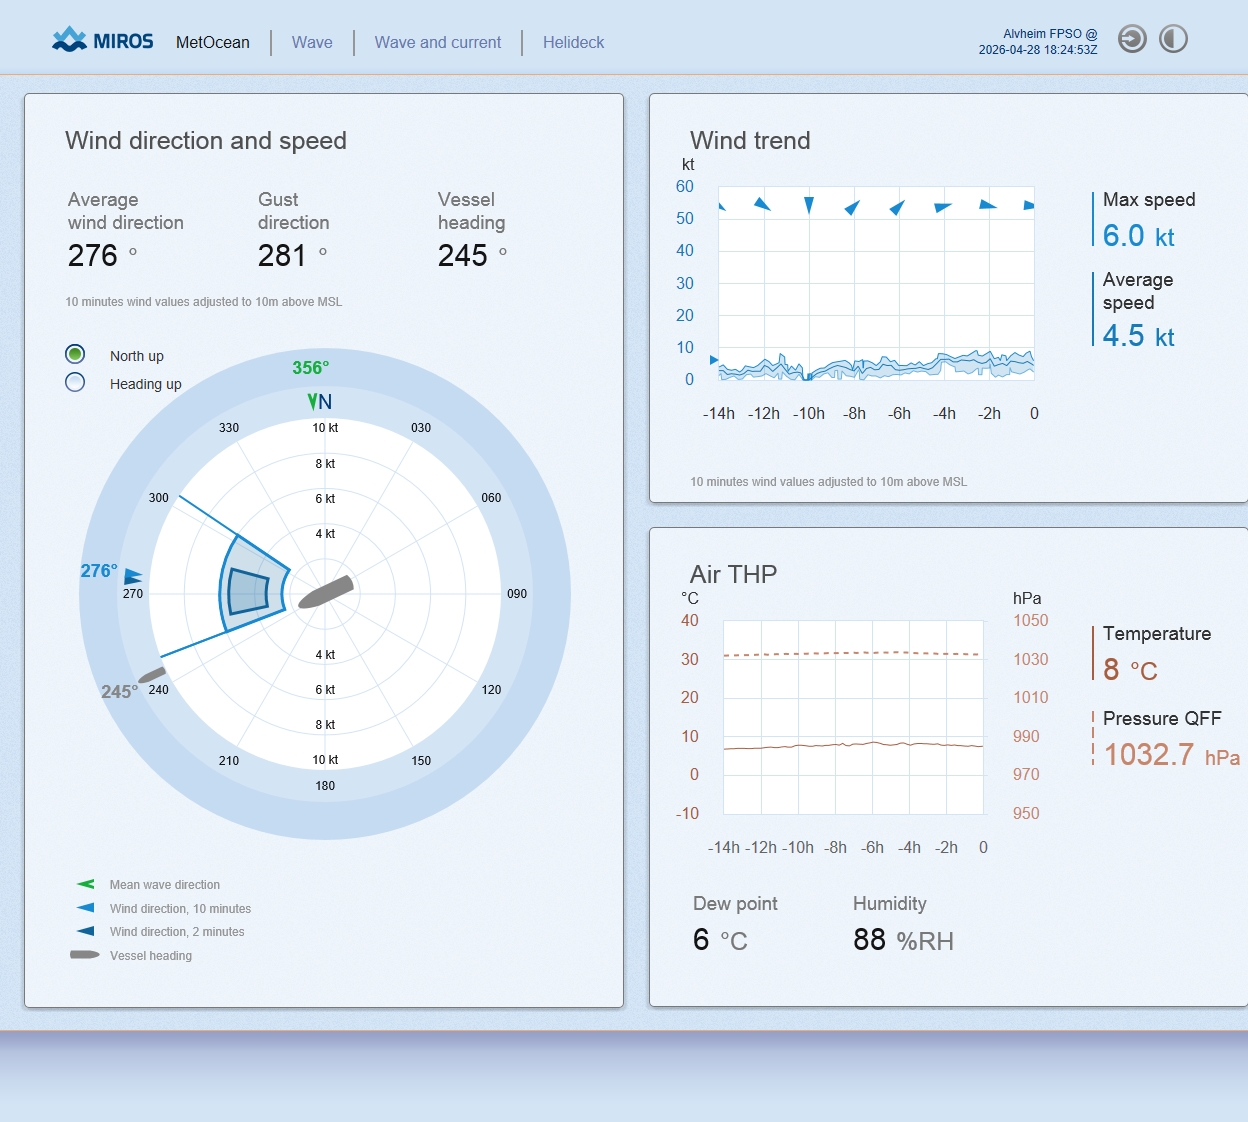Go to the Helideck tab
This screenshot has width=1248, height=1122.
click(x=573, y=42)
